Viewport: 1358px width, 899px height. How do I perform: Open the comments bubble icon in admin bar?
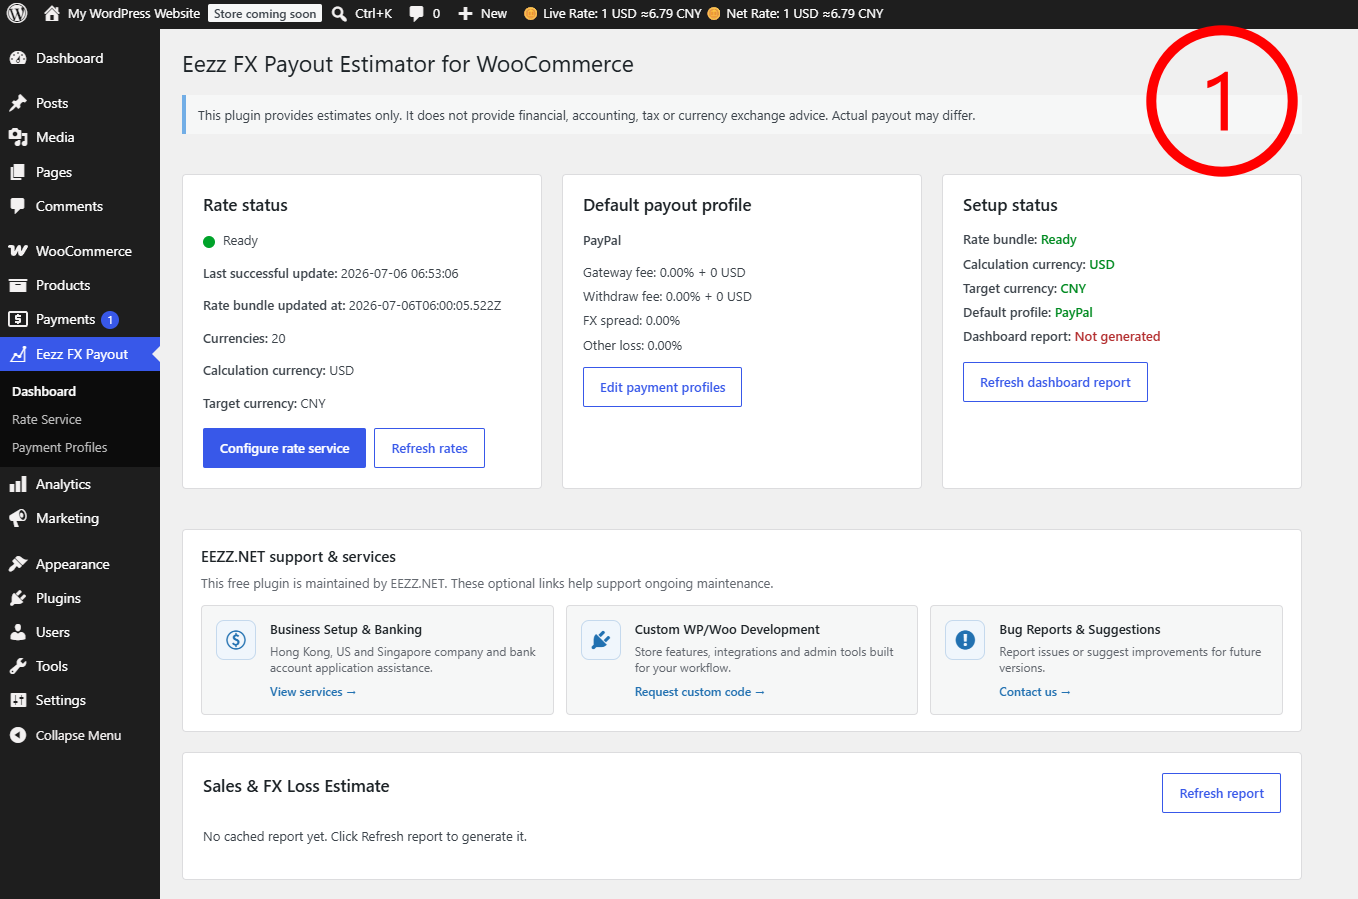click(x=416, y=14)
